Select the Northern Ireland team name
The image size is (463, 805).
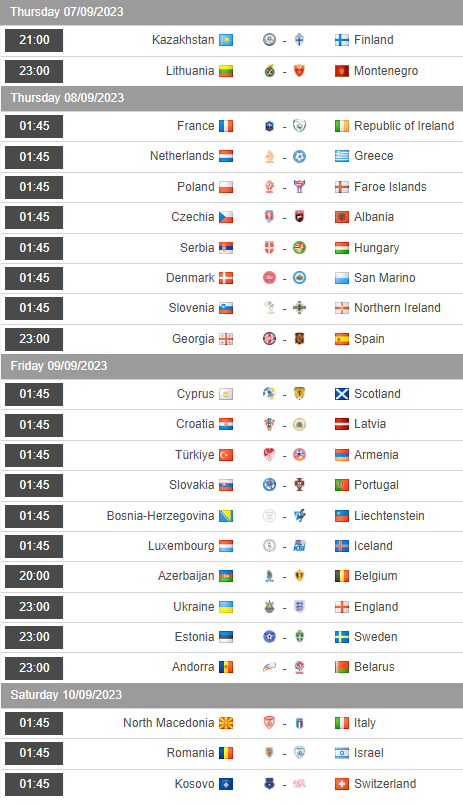[397, 308]
